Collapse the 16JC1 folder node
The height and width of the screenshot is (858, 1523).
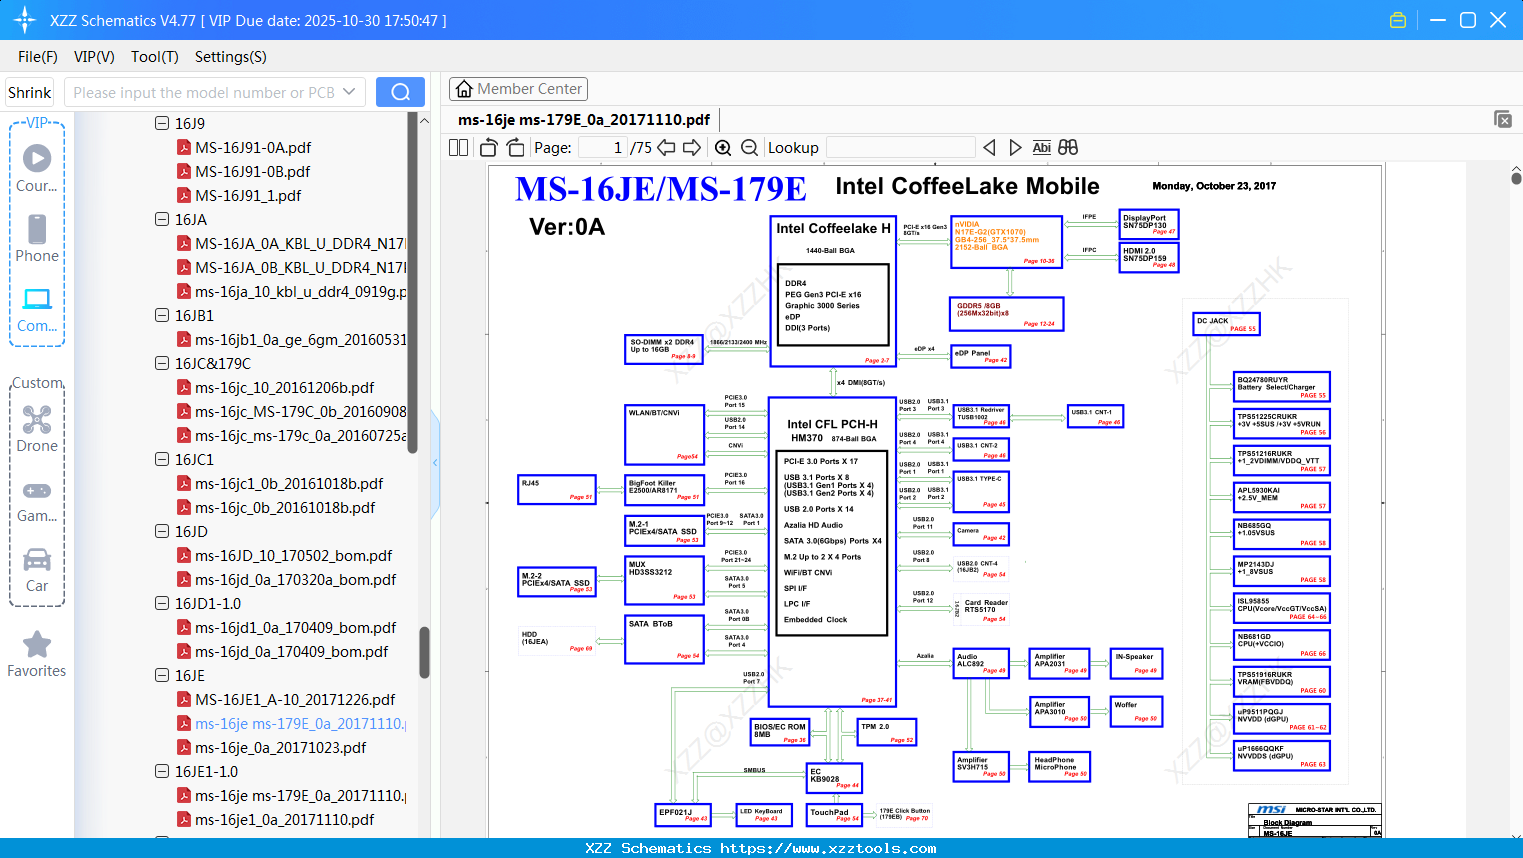coord(162,459)
